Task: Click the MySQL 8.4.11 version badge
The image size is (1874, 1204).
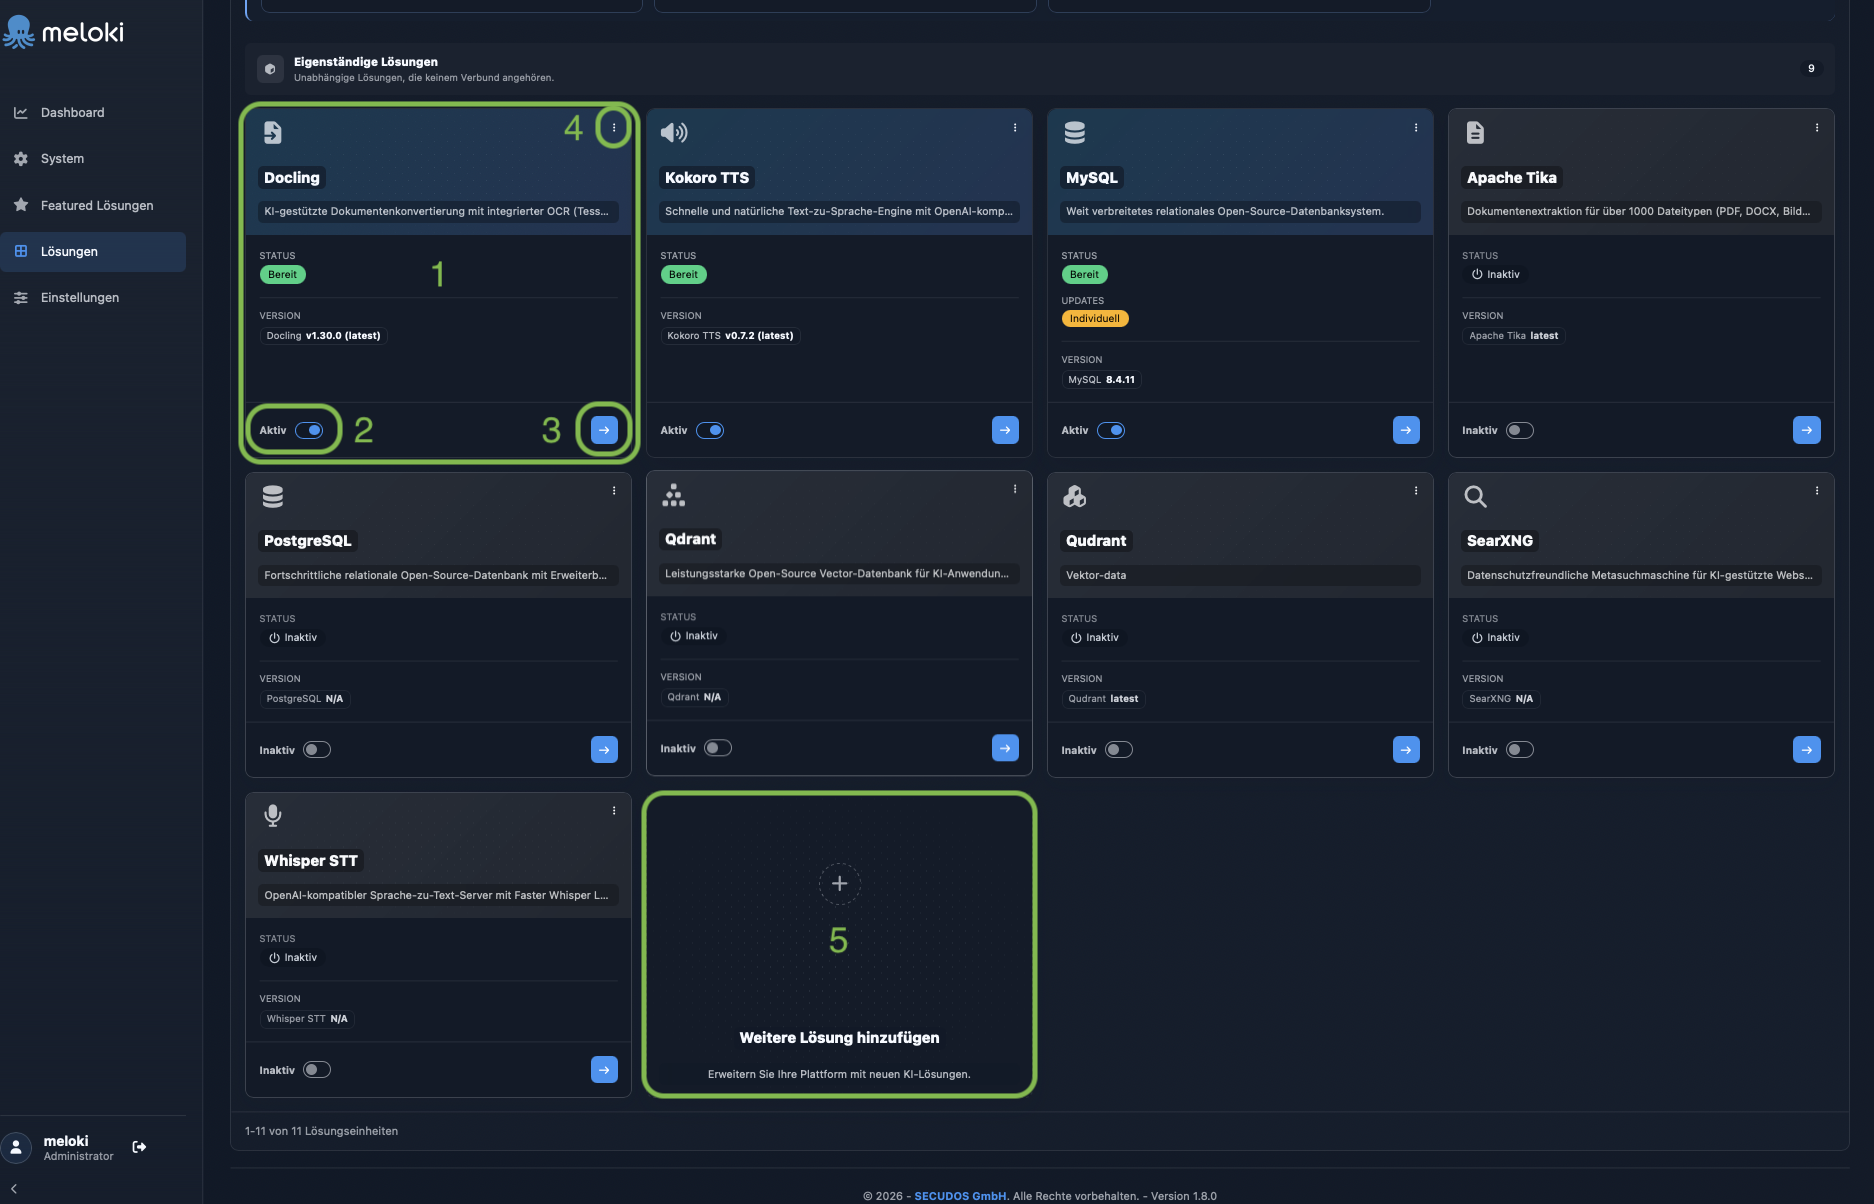Action: pyautogui.click(x=1101, y=380)
